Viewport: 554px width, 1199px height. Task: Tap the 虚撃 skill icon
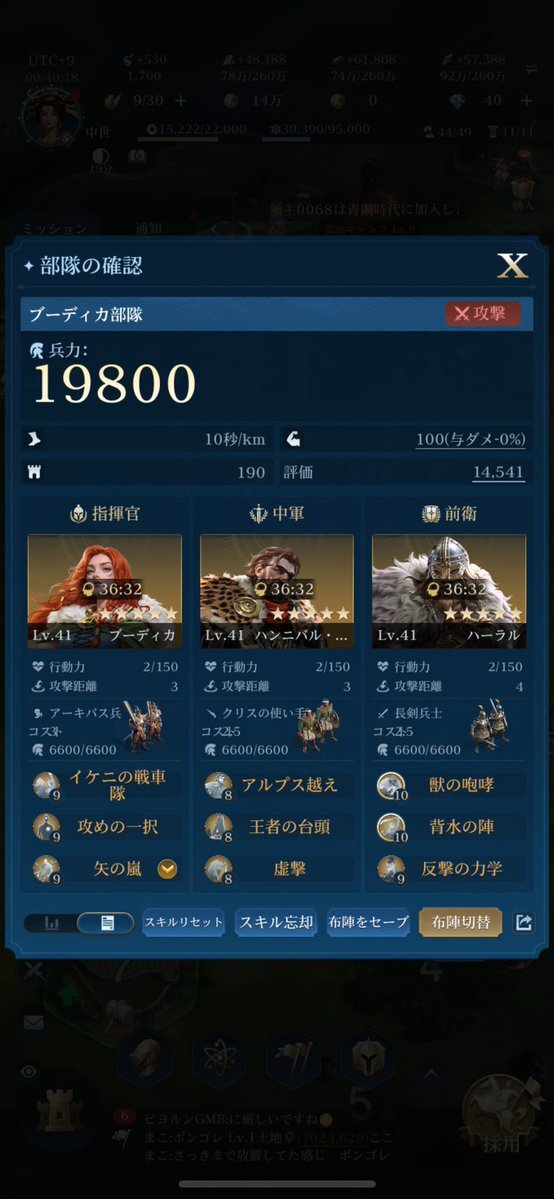coord(219,869)
